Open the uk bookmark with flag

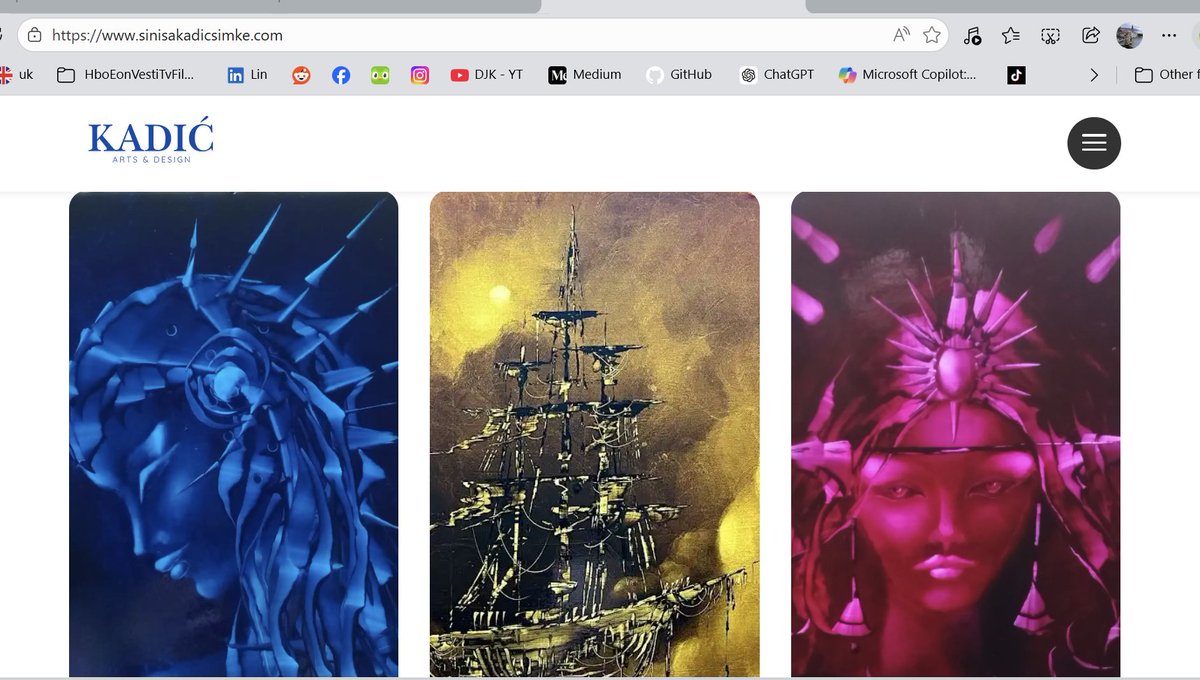point(17,75)
